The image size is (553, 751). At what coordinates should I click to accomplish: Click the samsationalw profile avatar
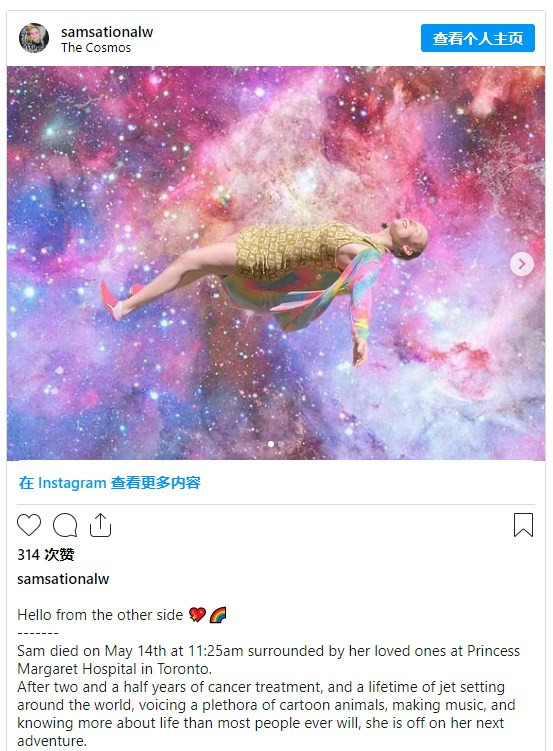34,38
